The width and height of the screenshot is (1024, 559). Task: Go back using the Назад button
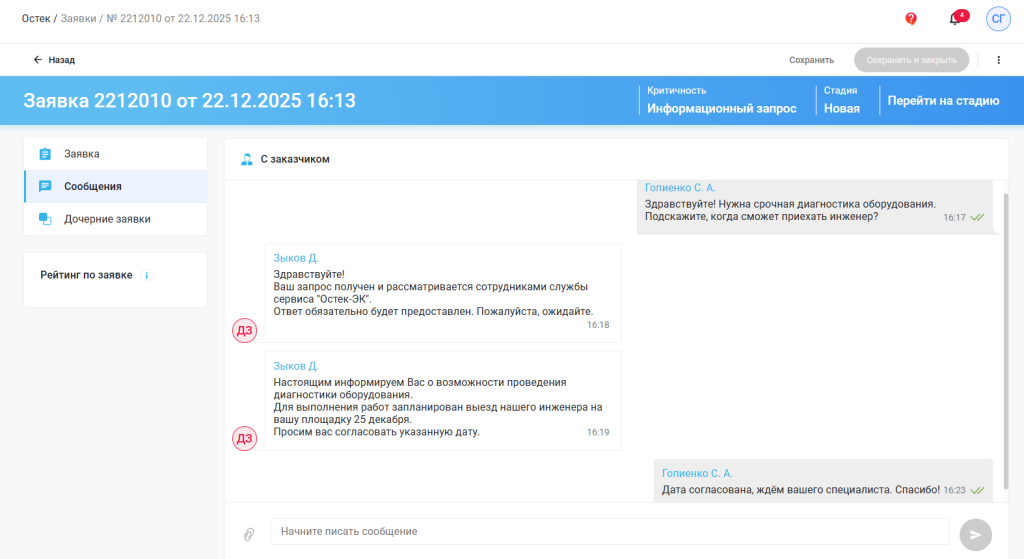54,60
